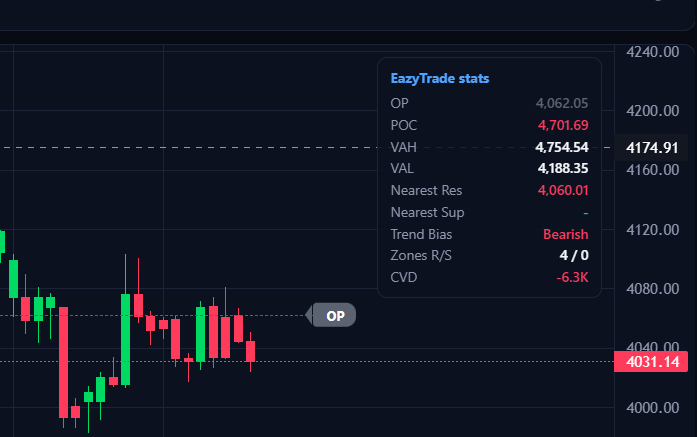Select the CVD value -6.3K
The width and height of the screenshot is (697, 437).
click(x=573, y=277)
